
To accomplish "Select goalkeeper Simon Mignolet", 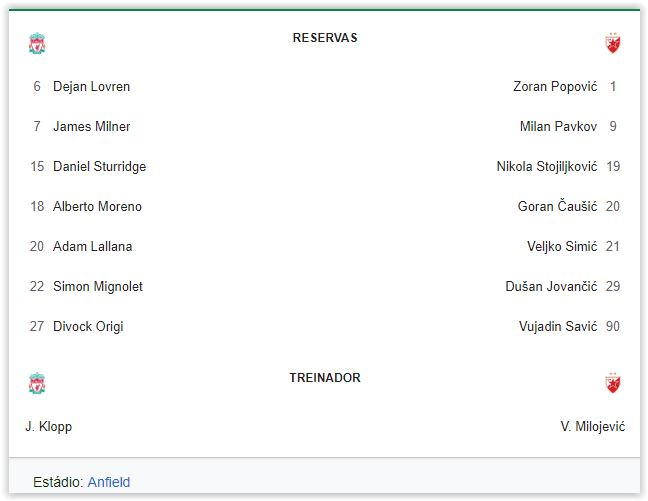I will coord(98,286).
